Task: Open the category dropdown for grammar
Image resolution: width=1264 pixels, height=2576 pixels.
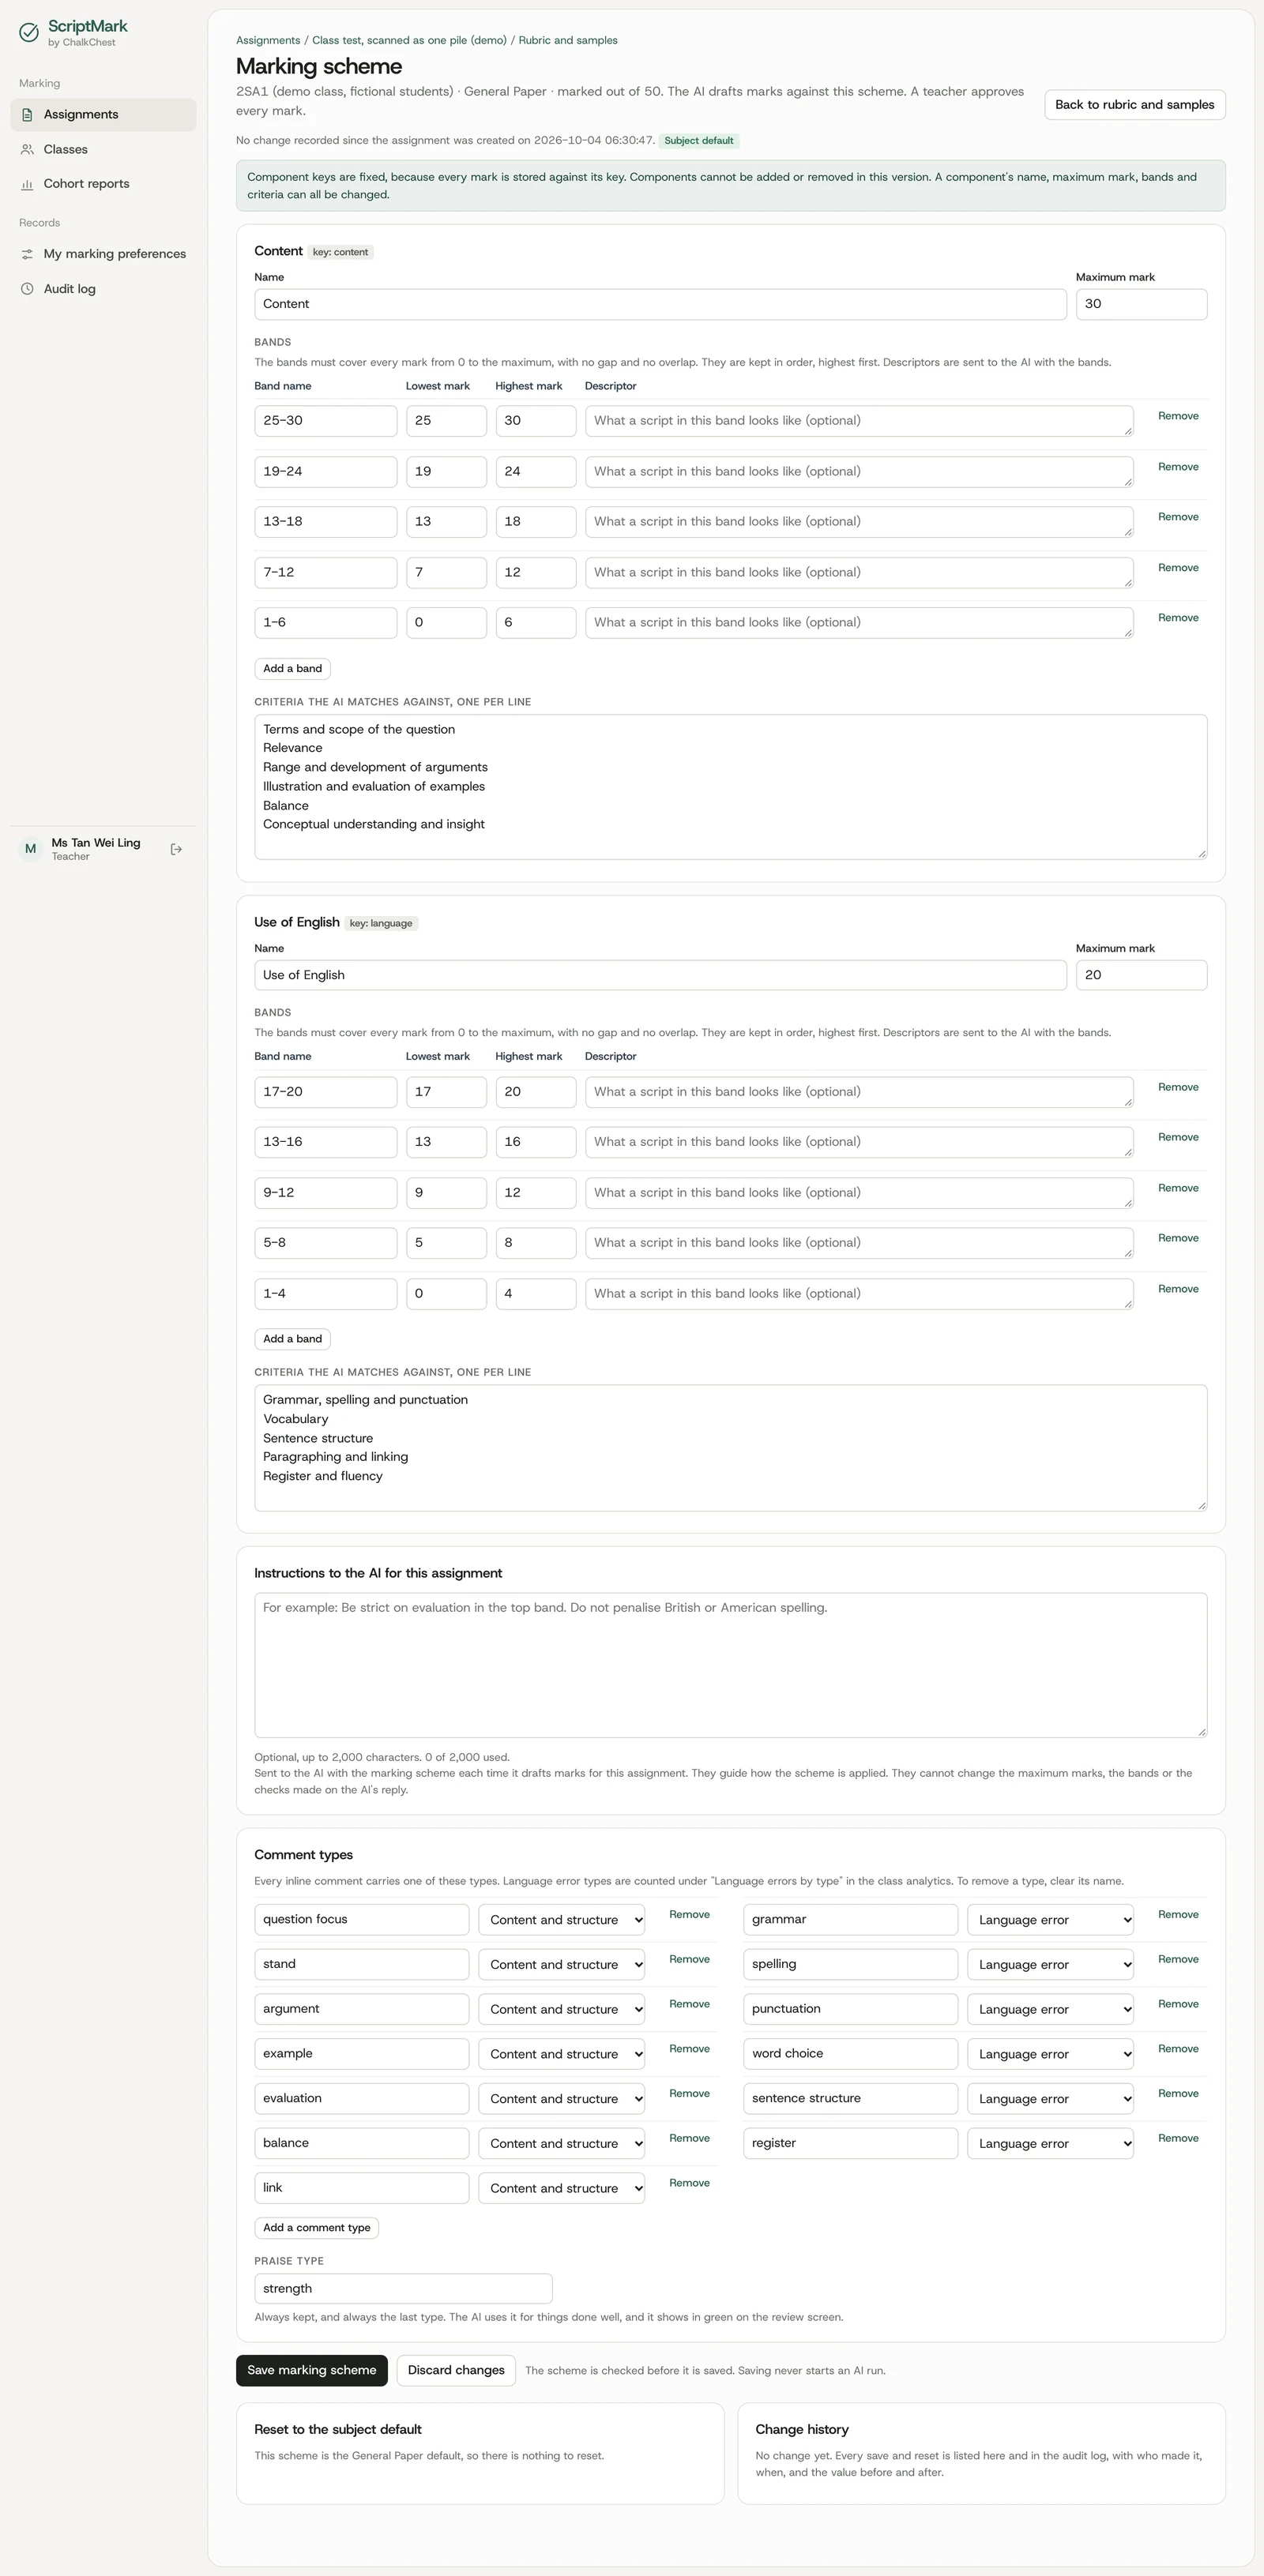Action: [1050, 1919]
